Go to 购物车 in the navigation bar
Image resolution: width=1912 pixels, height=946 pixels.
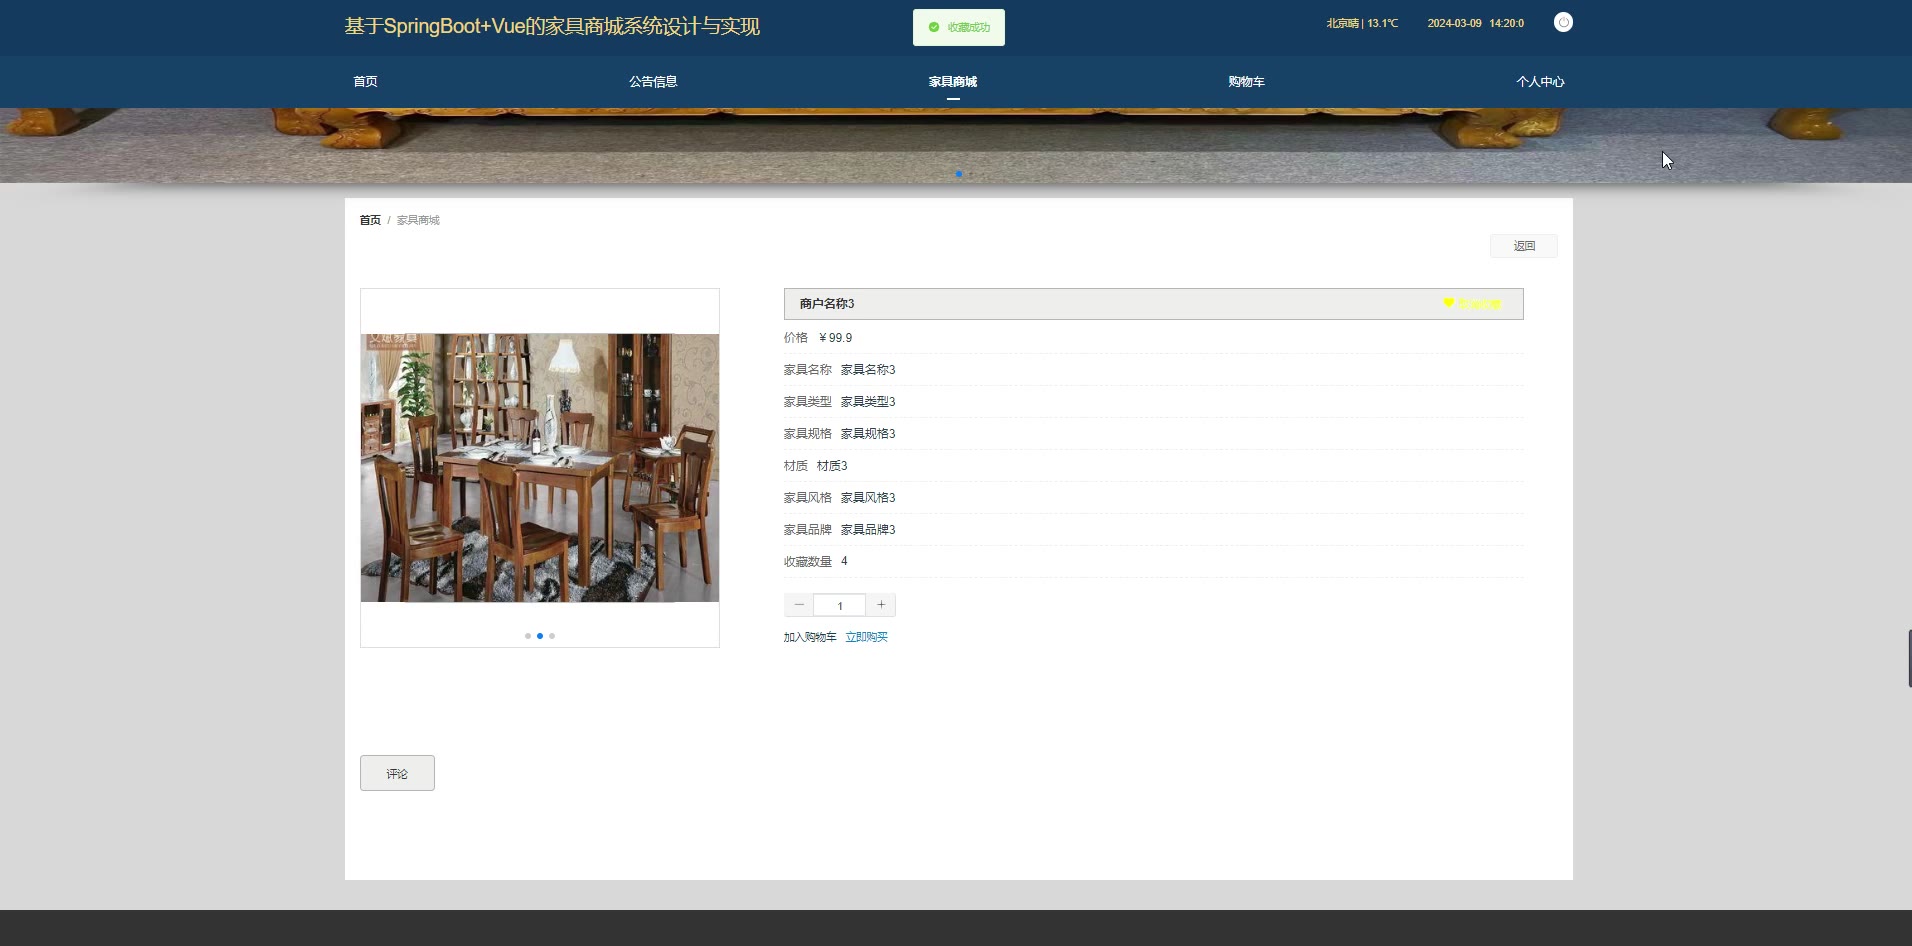[1246, 82]
